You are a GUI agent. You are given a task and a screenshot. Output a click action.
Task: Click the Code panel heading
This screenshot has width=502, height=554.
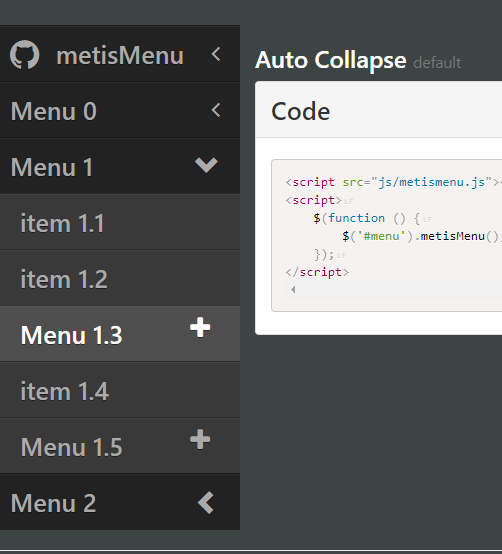pyautogui.click(x=301, y=112)
